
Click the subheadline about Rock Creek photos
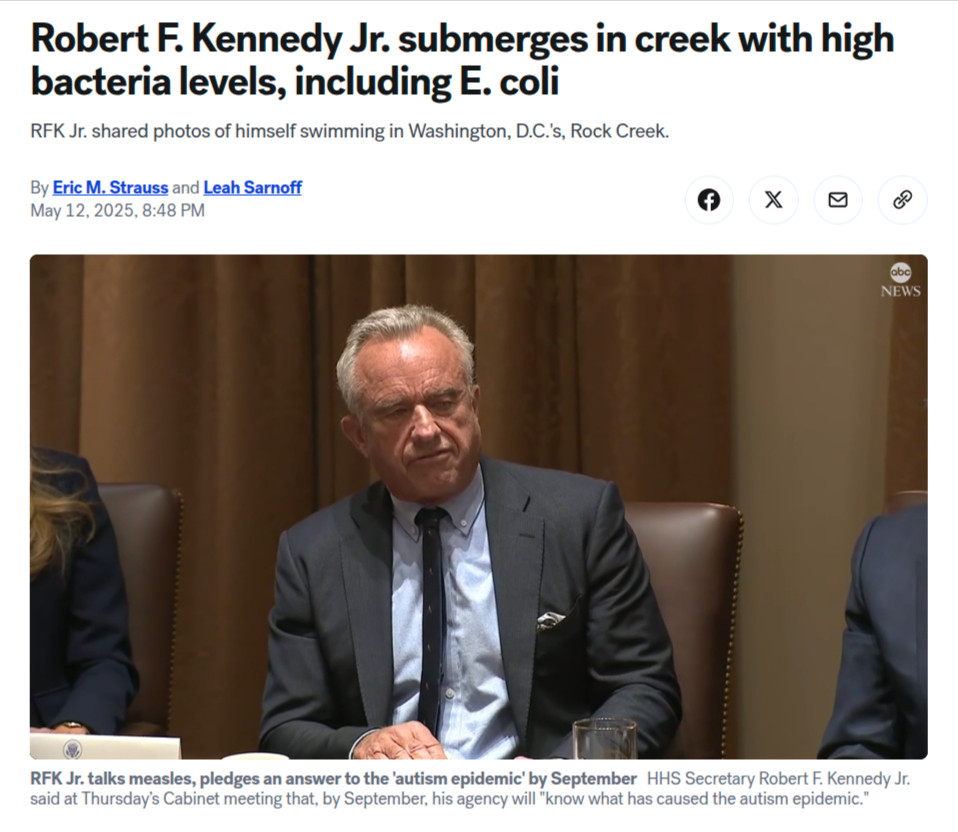point(349,131)
